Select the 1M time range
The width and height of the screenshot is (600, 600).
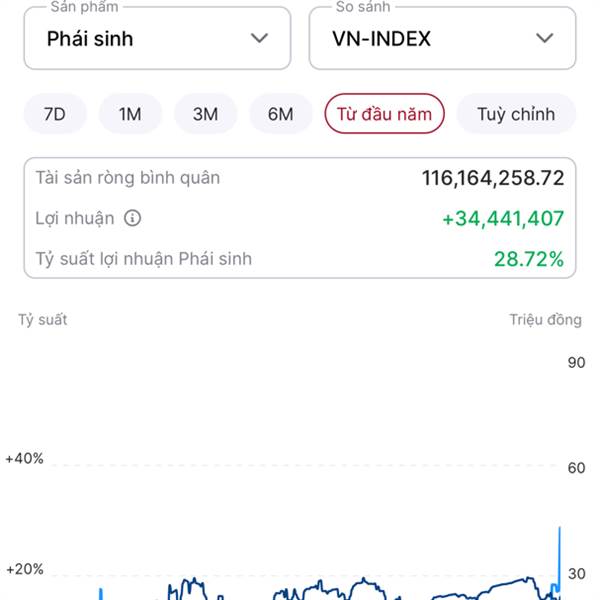[x=130, y=114]
